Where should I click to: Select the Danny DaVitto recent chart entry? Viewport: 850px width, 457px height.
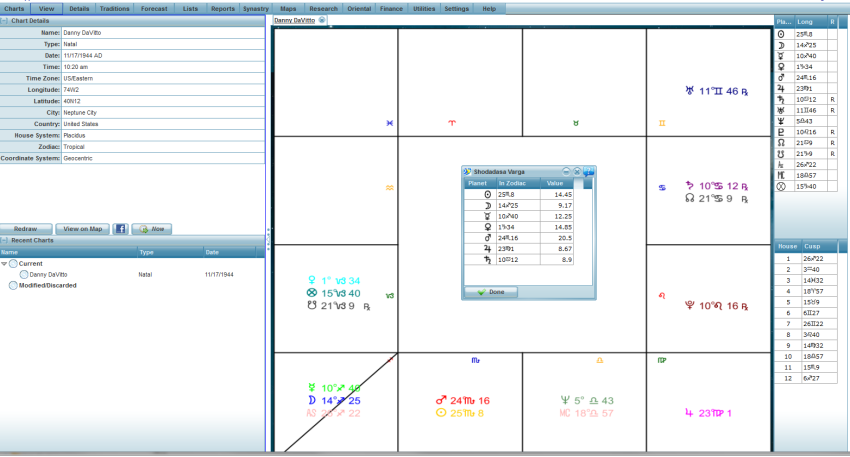pos(48,274)
